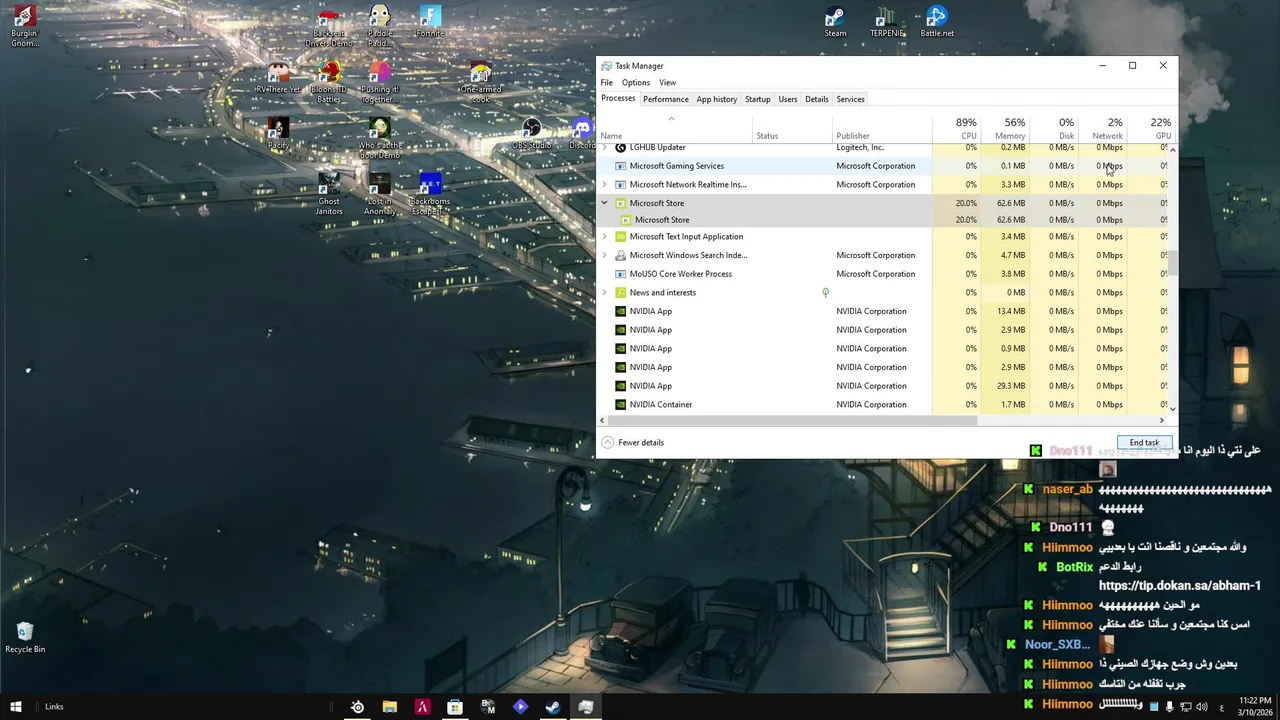
Task: Select the MoUSO Core Worker Process row
Action: point(883,274)
